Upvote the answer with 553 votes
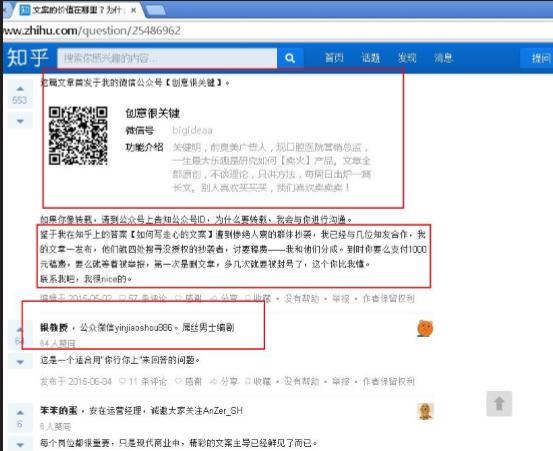The width and height of the screenshot is (553, 451). [x=20, y=89]
